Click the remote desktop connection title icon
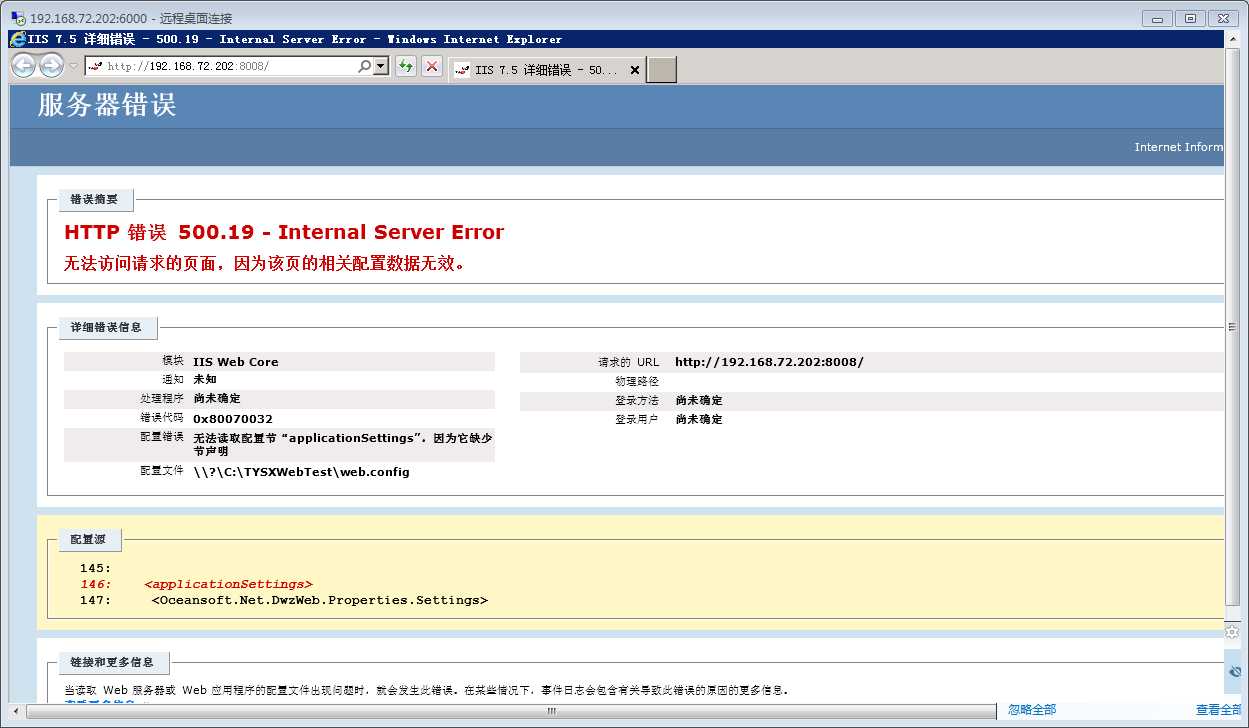1249x728 pixels. pyautogui.click(x=18, y=18)
